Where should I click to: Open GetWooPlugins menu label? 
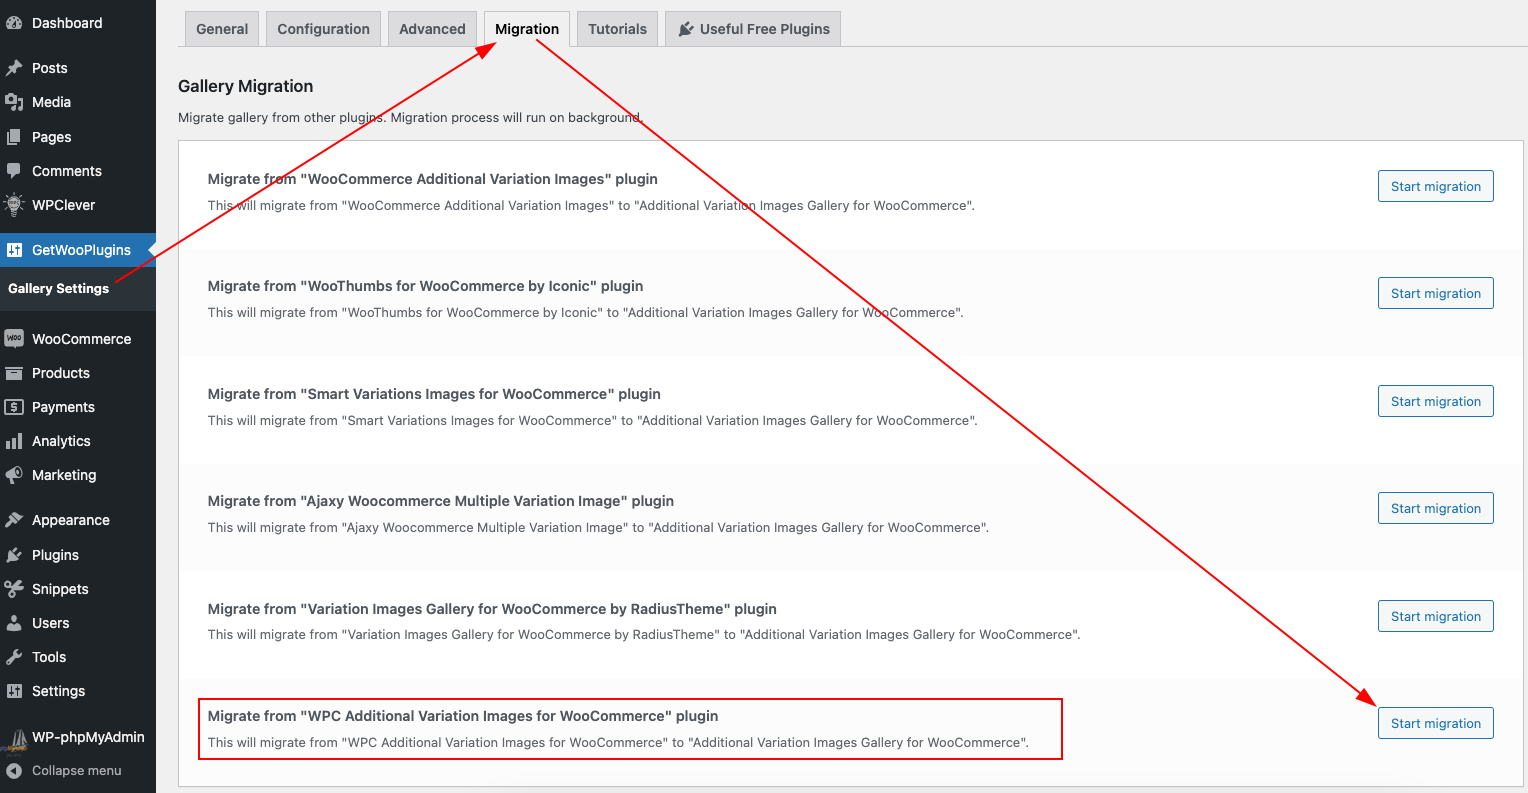(81, 250)
